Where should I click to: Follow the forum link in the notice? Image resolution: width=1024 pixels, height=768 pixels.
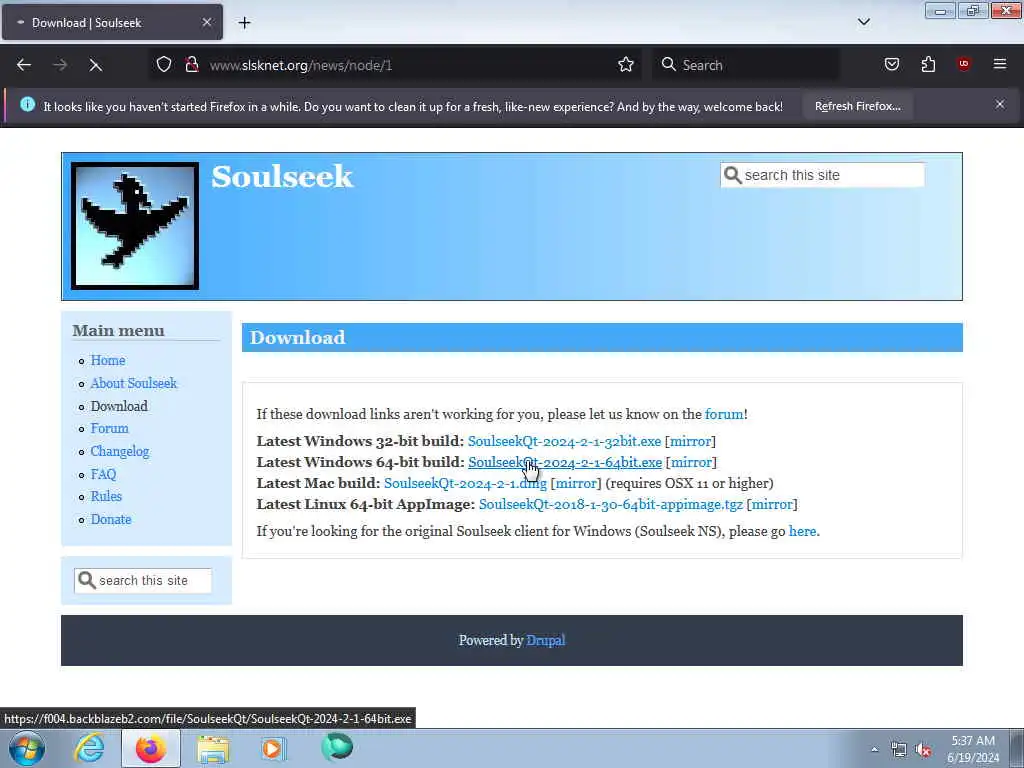click(724, 414)
